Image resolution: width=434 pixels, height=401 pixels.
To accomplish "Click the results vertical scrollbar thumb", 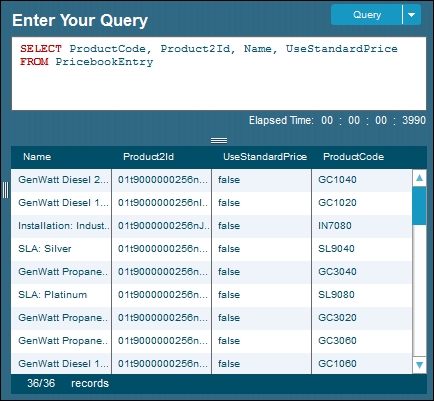I will pyautogui.click(x=419, y=206).
